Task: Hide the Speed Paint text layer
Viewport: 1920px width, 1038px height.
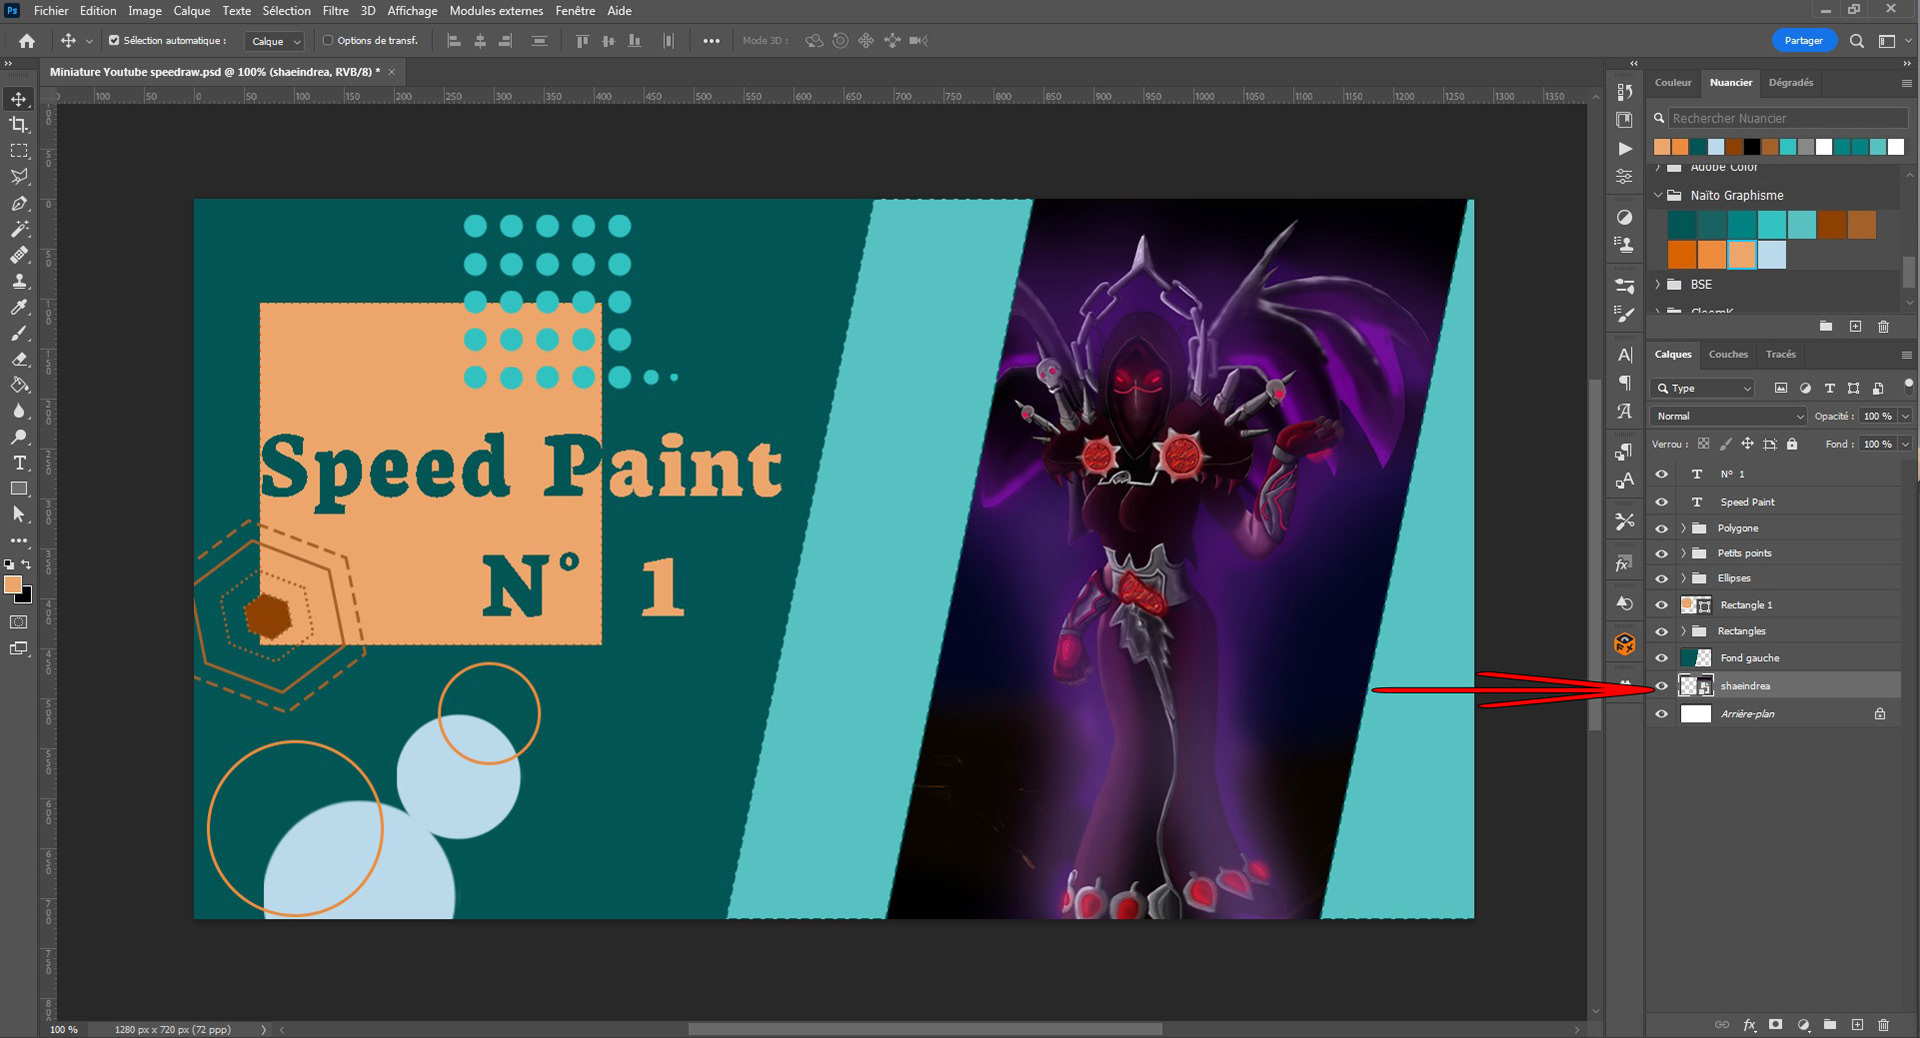Action: coord(1662,502)
